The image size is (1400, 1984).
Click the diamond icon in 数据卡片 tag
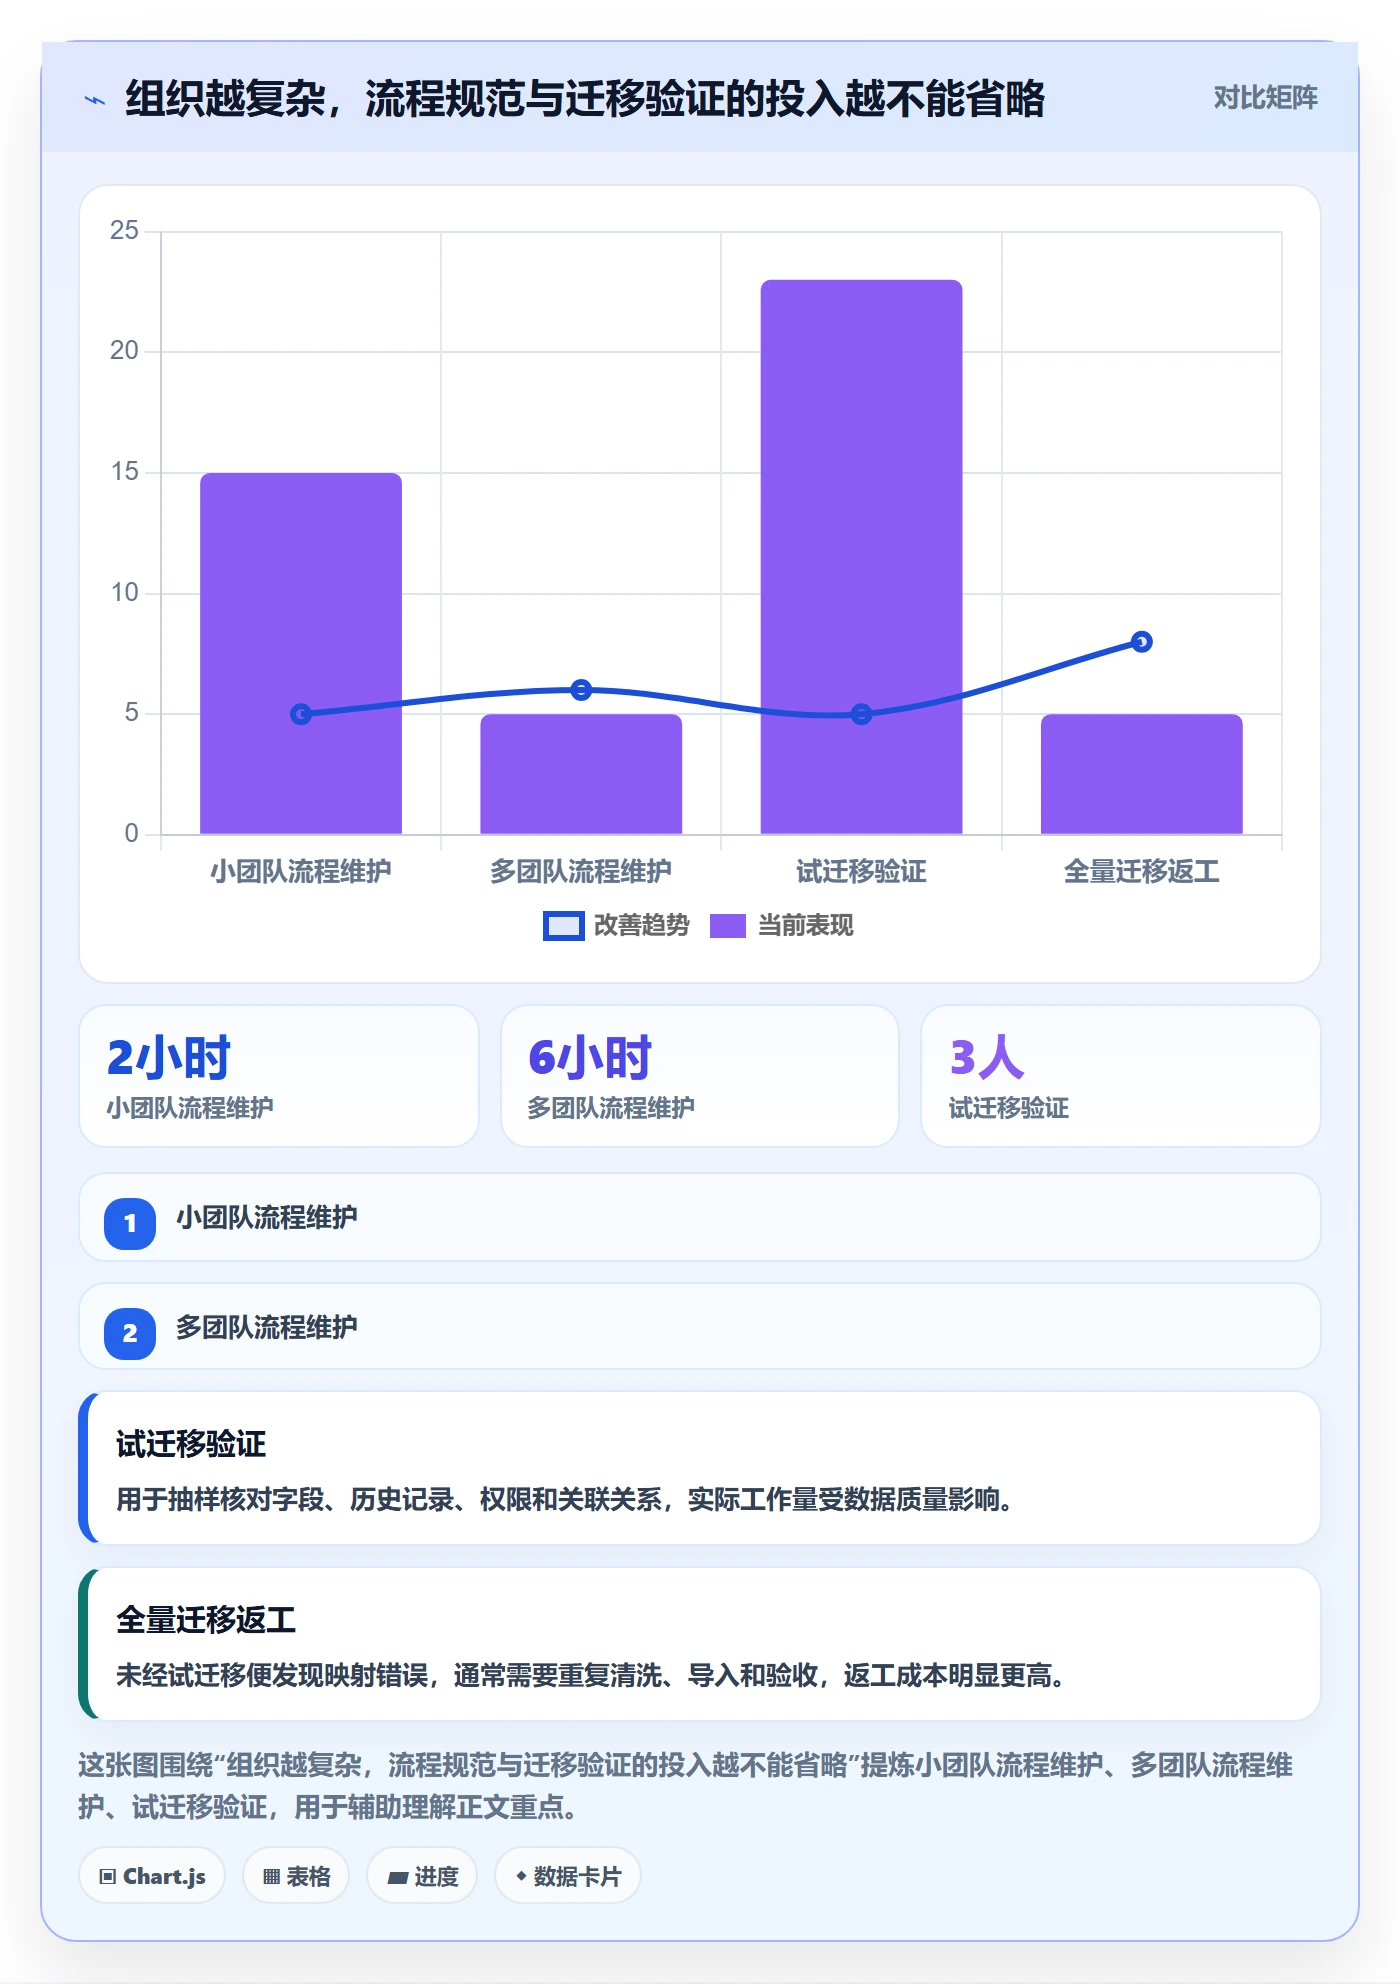tap(521, 1876)
